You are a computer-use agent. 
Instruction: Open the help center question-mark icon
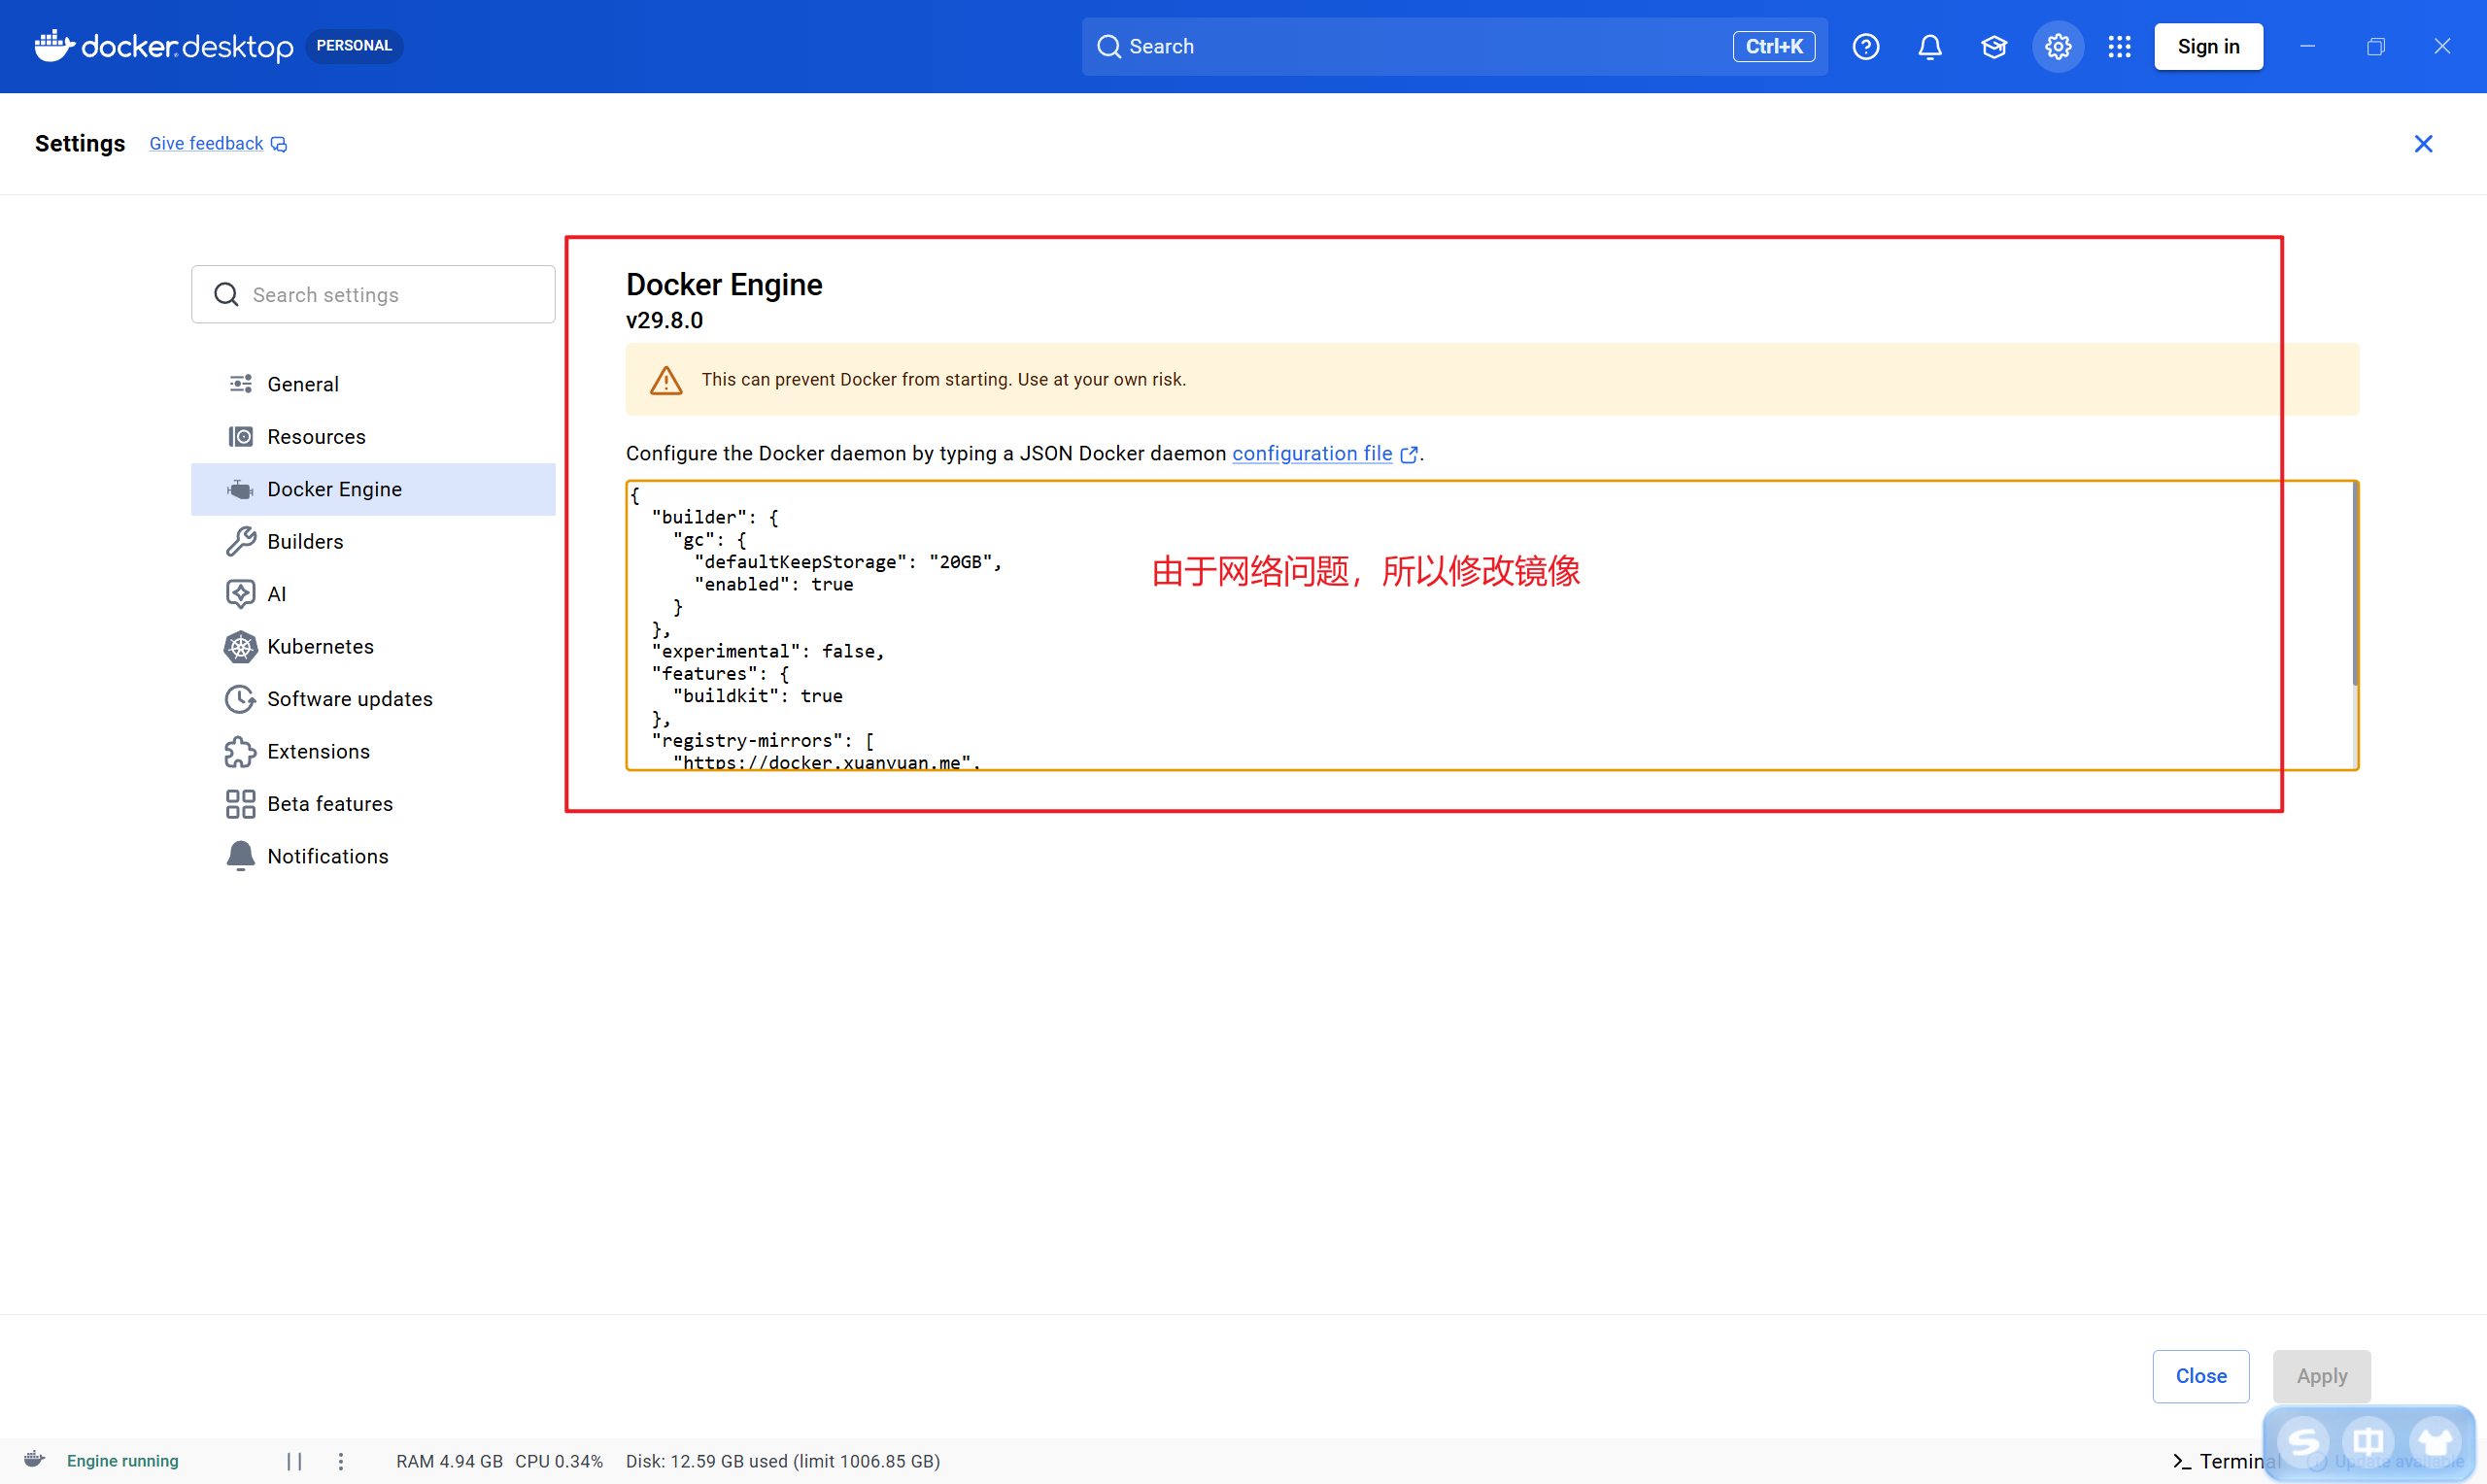1865,46
